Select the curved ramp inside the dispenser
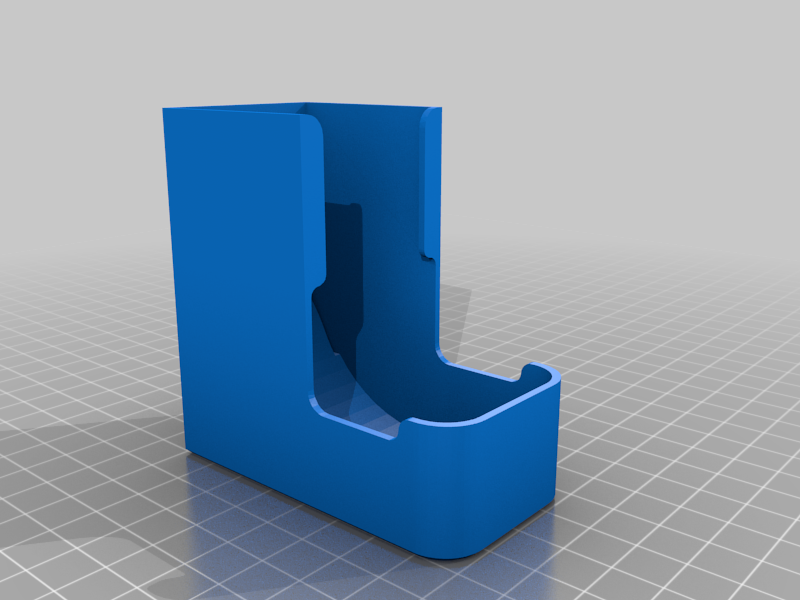800x600 pixels. tap(352, 378)
